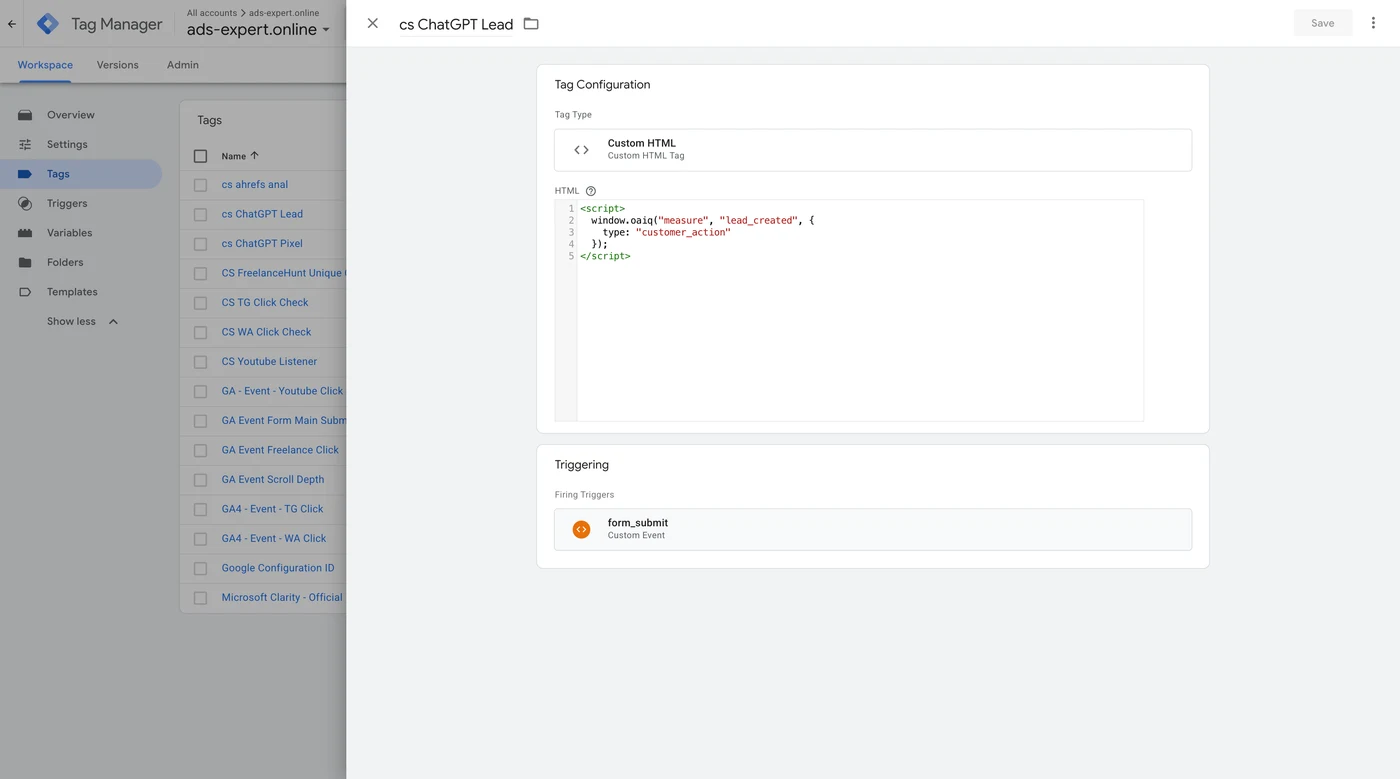1400x779 pixels.
Task: Open the cs ChatGPT Pixel tag
Action: tap(262, 243)
